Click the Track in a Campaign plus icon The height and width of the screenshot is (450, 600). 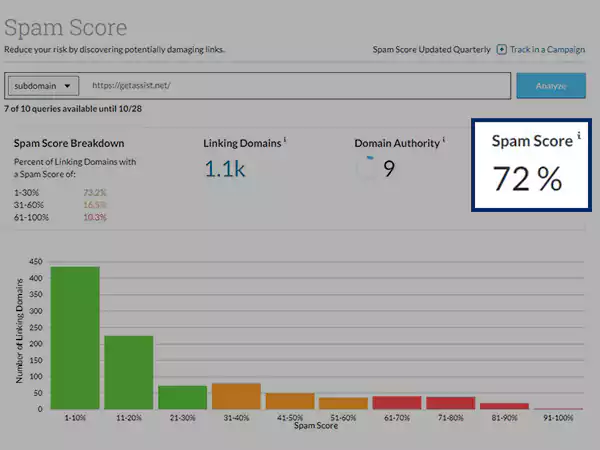click(x=501, y=49)
